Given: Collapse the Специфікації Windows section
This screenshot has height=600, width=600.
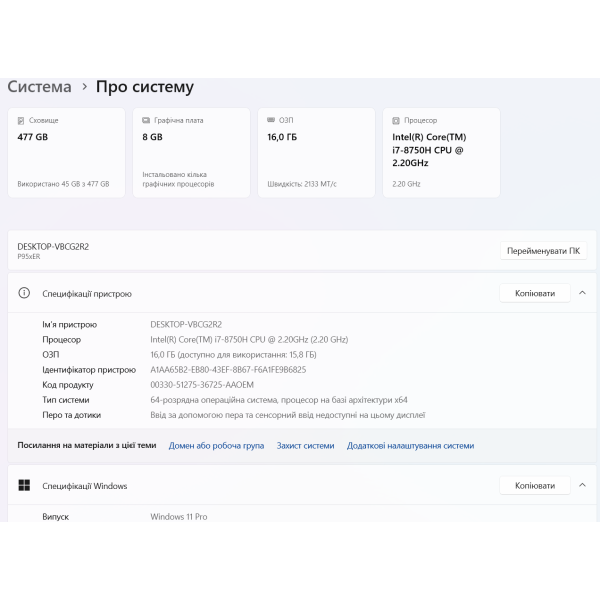Looking at the screenshot, I should click(x=582, y=485).
